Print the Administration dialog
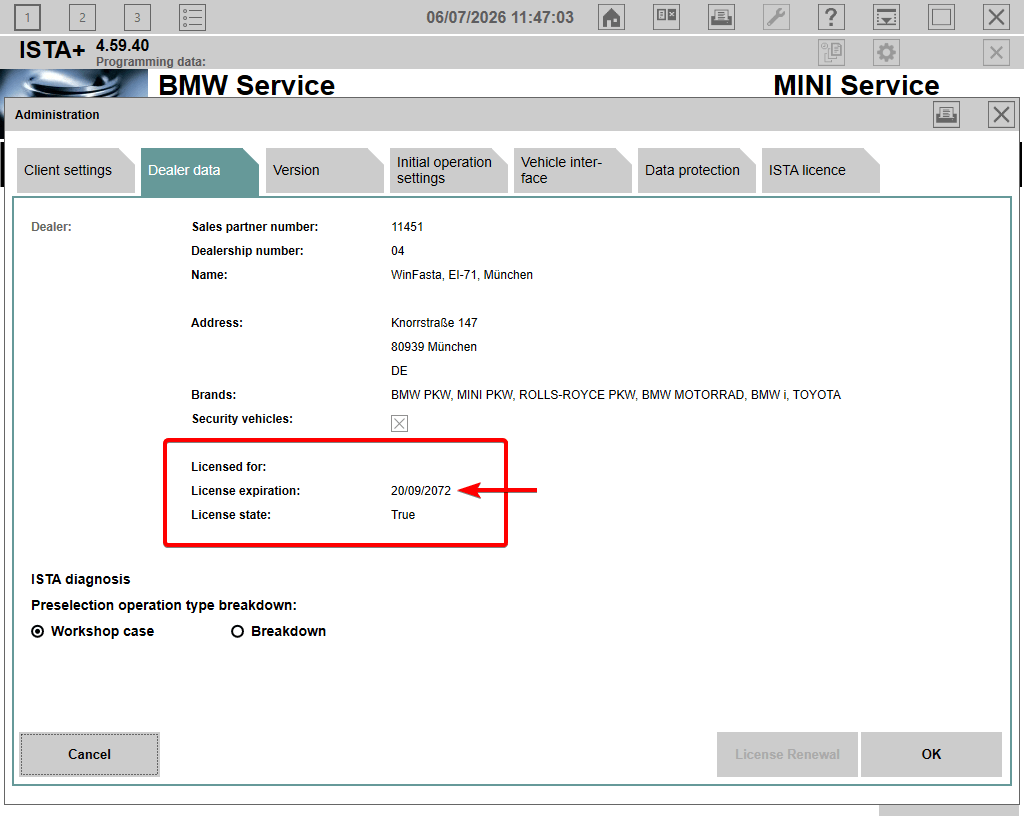This screenshot has width=1024, height=823. coord(946,115)
